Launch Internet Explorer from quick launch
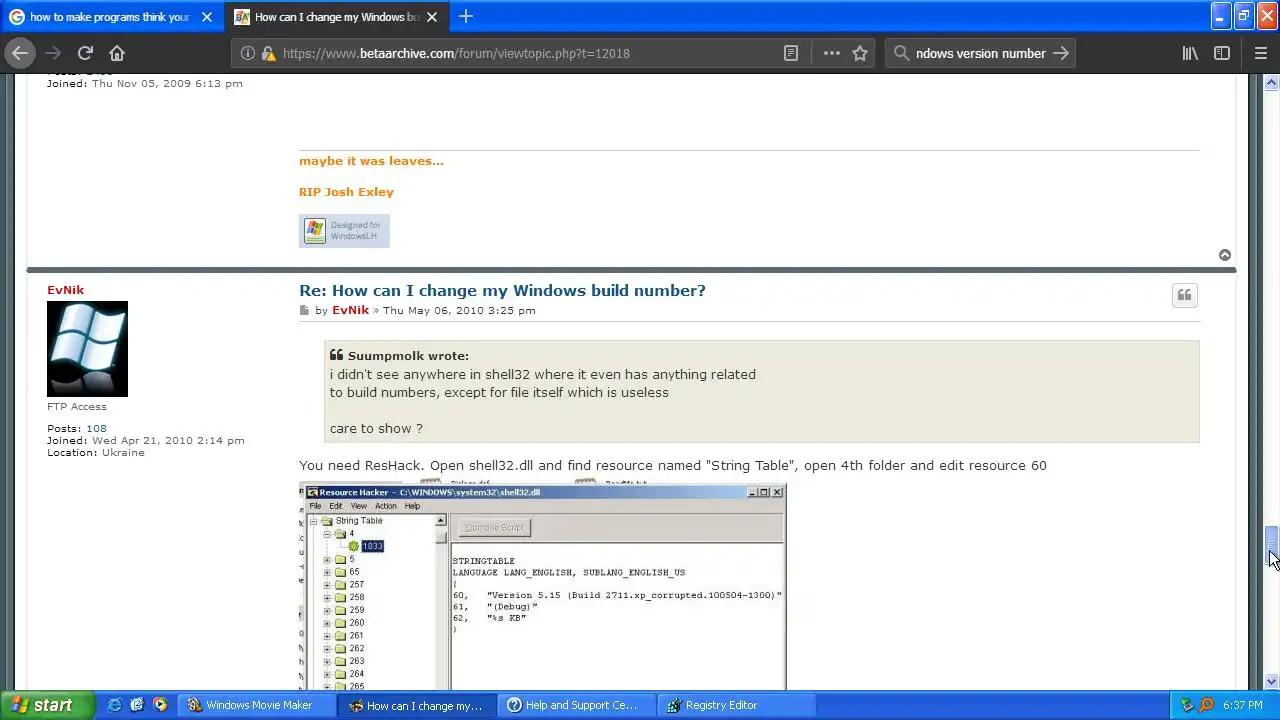The width and height of the screenshot is (1280, 720). [x=114, y=705]
